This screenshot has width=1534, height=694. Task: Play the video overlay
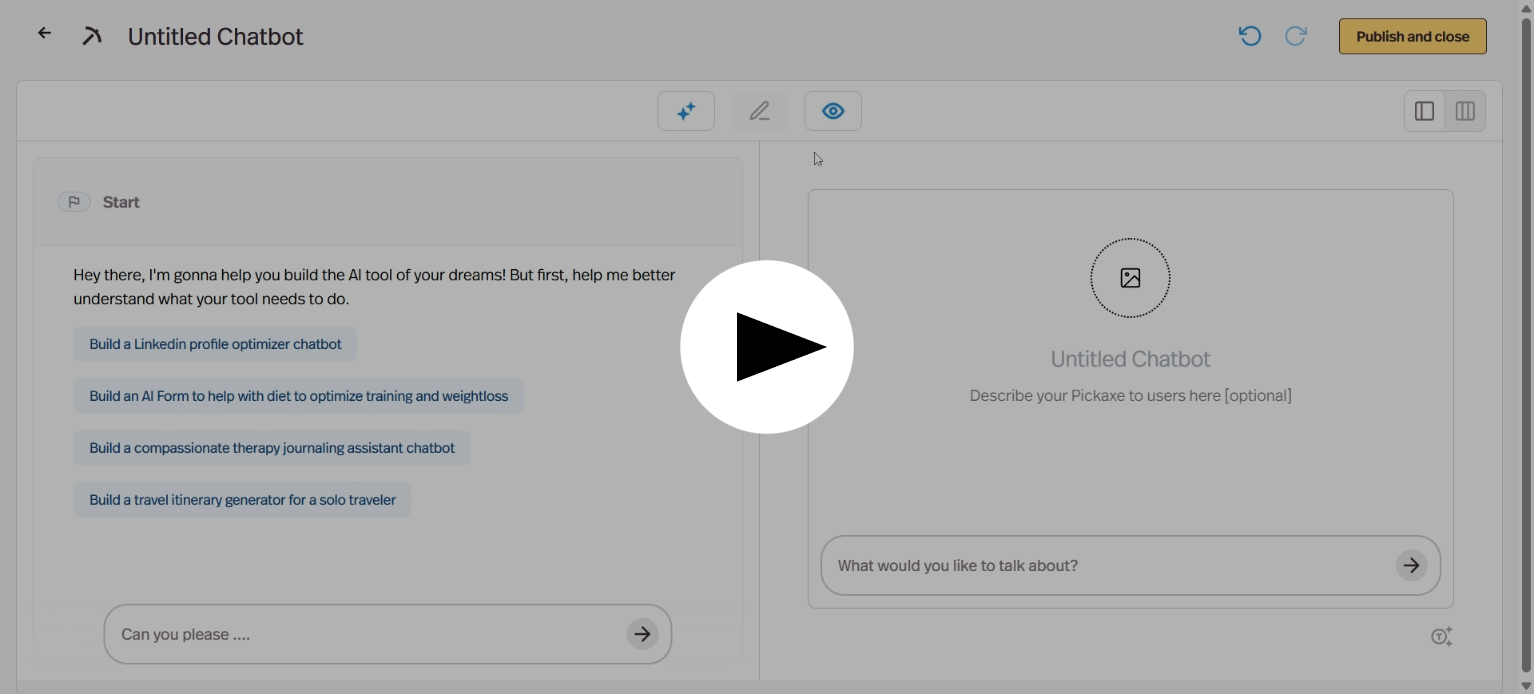767,347
